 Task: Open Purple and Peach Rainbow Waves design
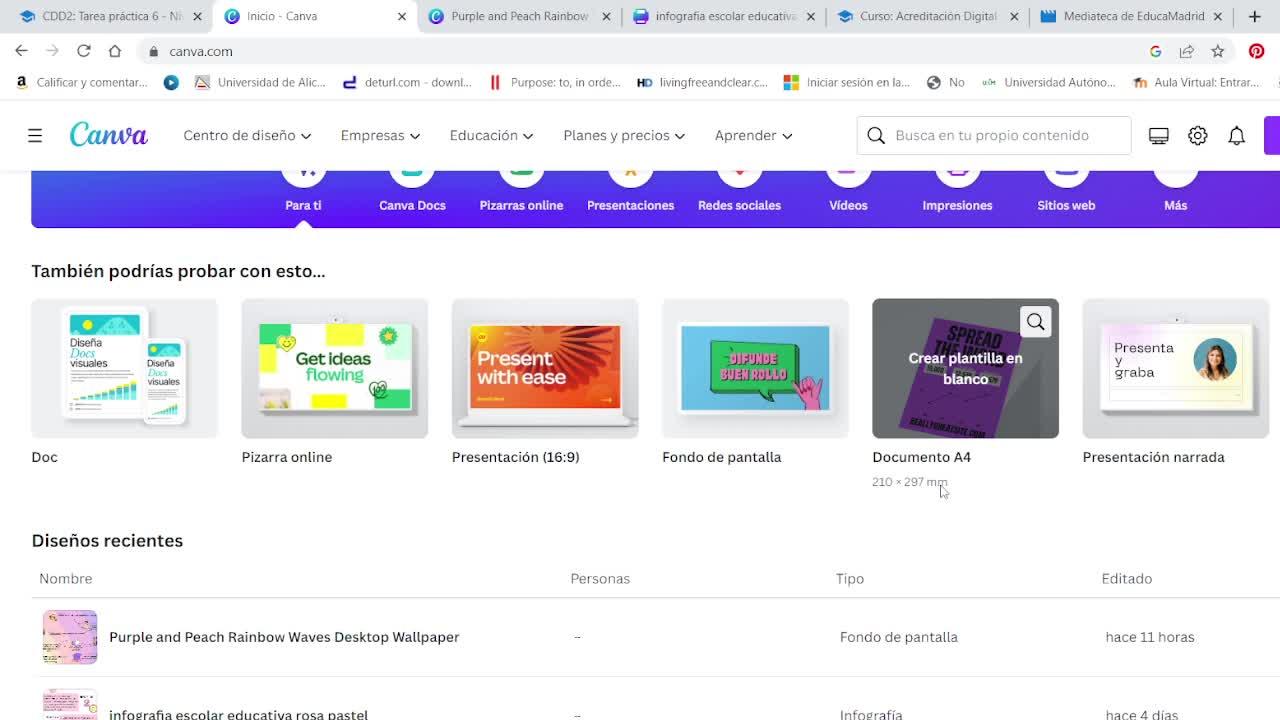pyautogui.click(x=284, y=637)
